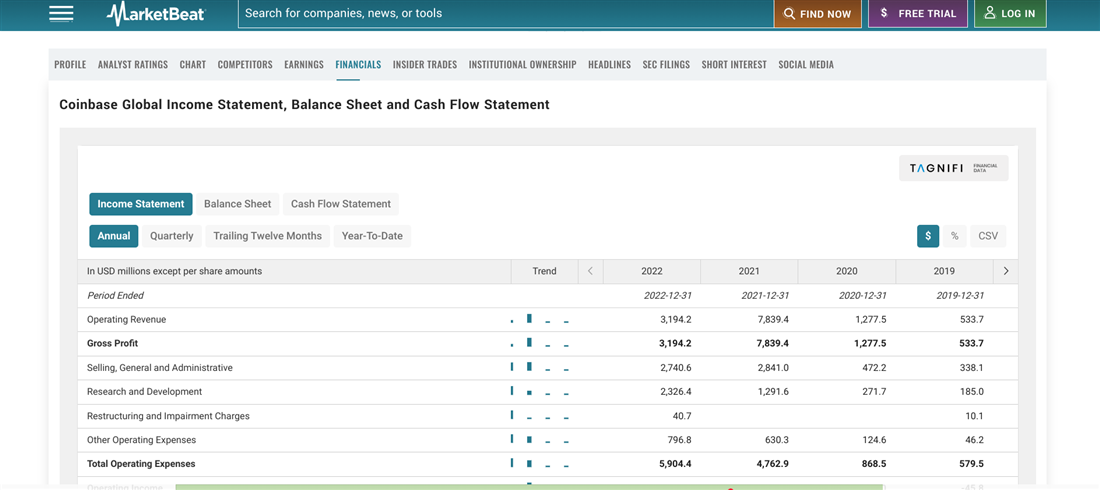Focus the company search input field

point(505,14)
